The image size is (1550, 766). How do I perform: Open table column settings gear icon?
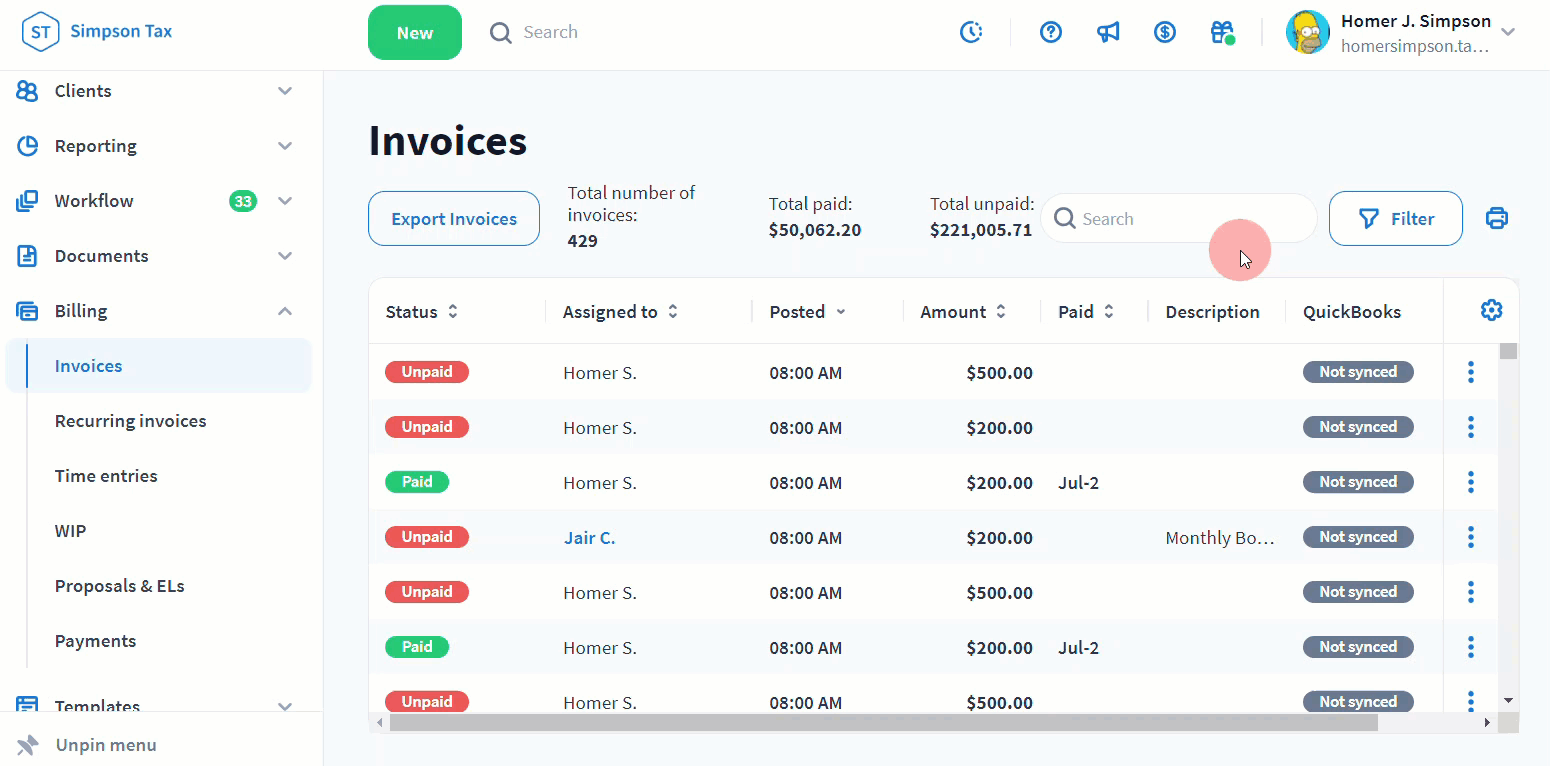[1491, 311]
